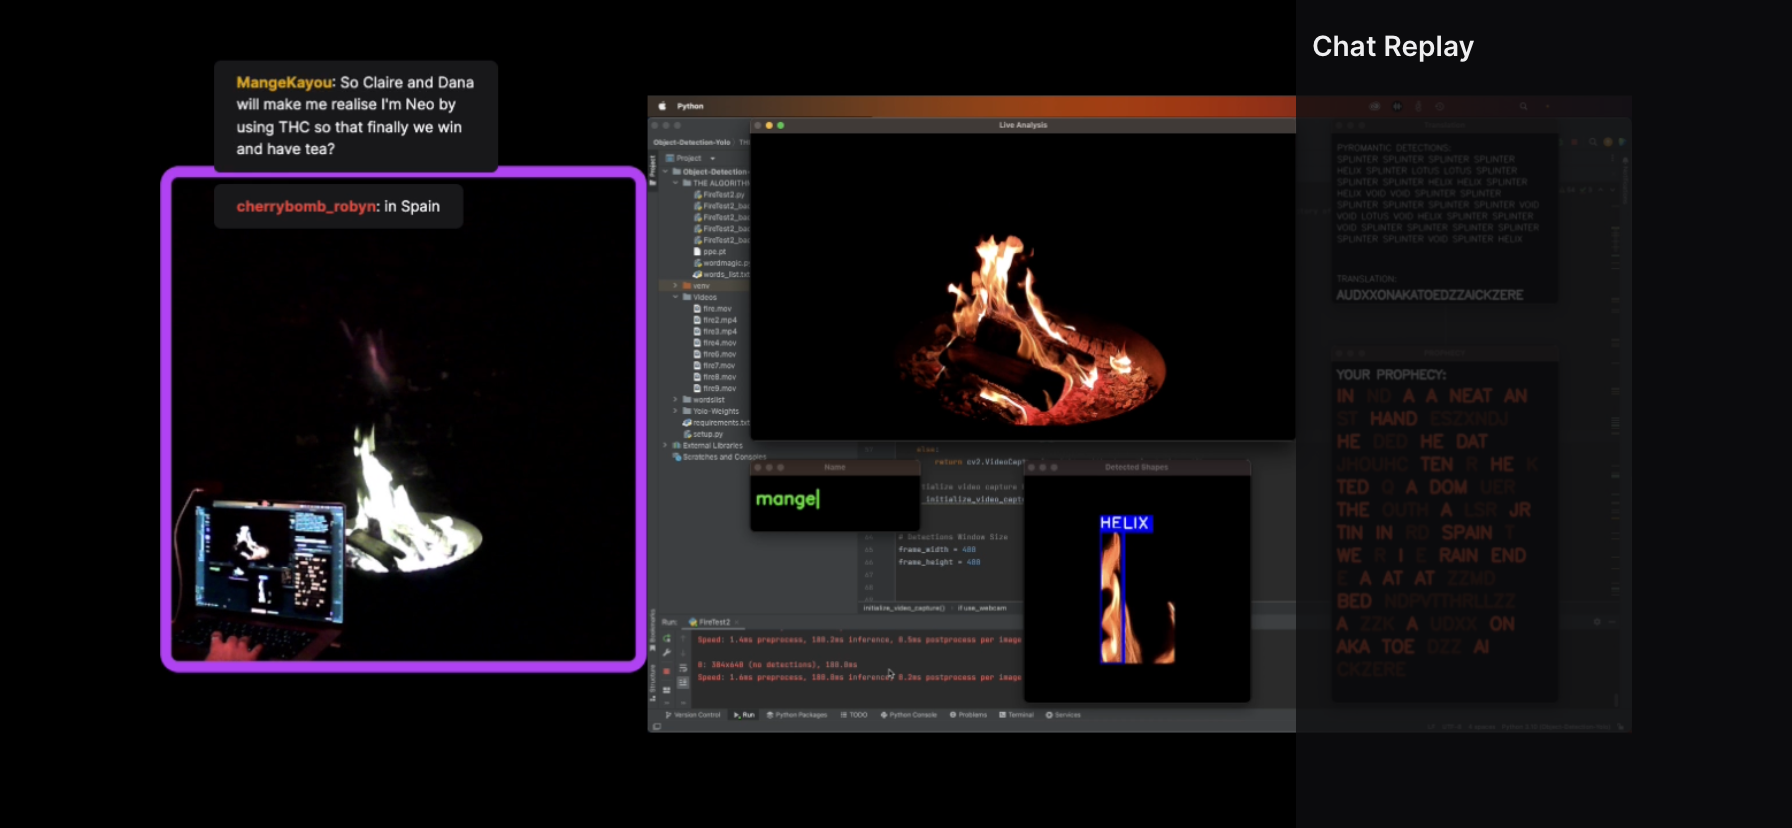Toggle soft-wrap in Run console
The image size is (1792, 828).
point(683,668)
